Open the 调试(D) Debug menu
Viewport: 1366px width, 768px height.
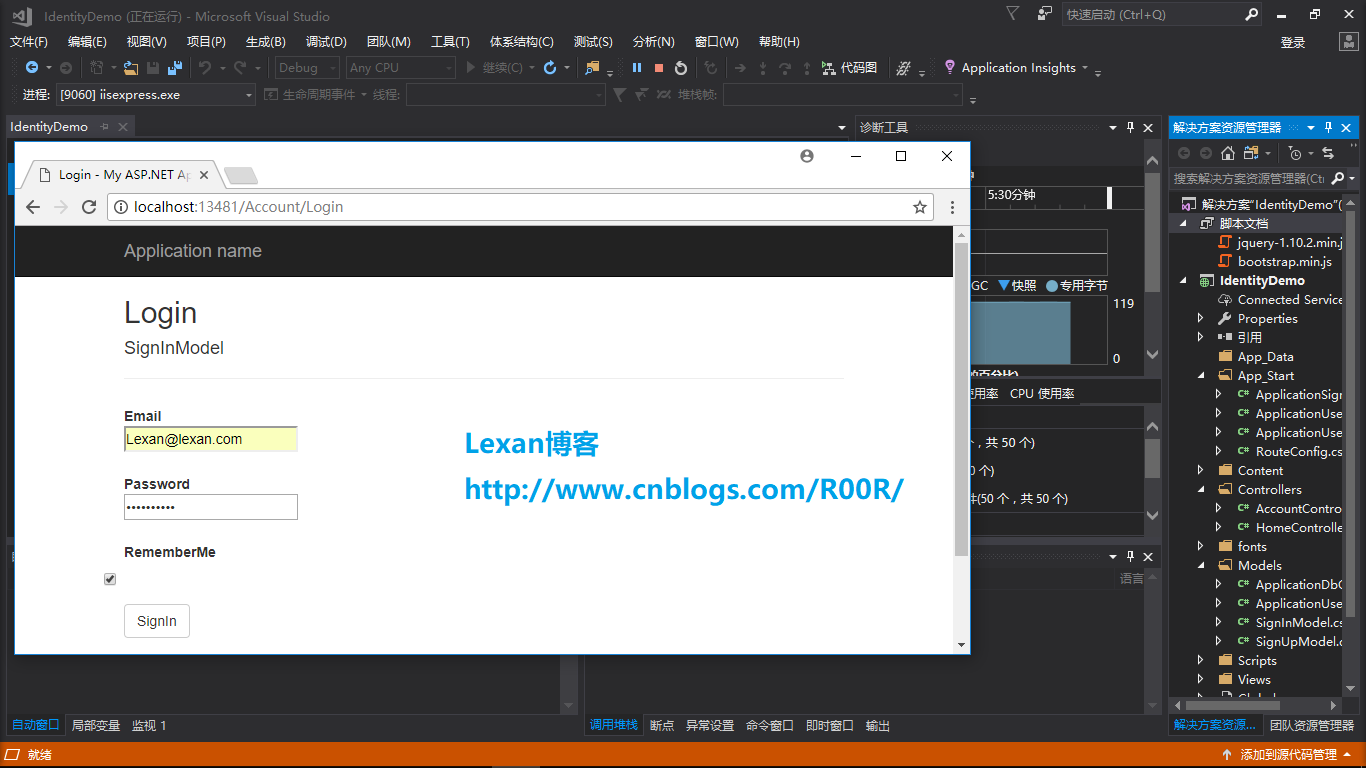coord(326,42)
